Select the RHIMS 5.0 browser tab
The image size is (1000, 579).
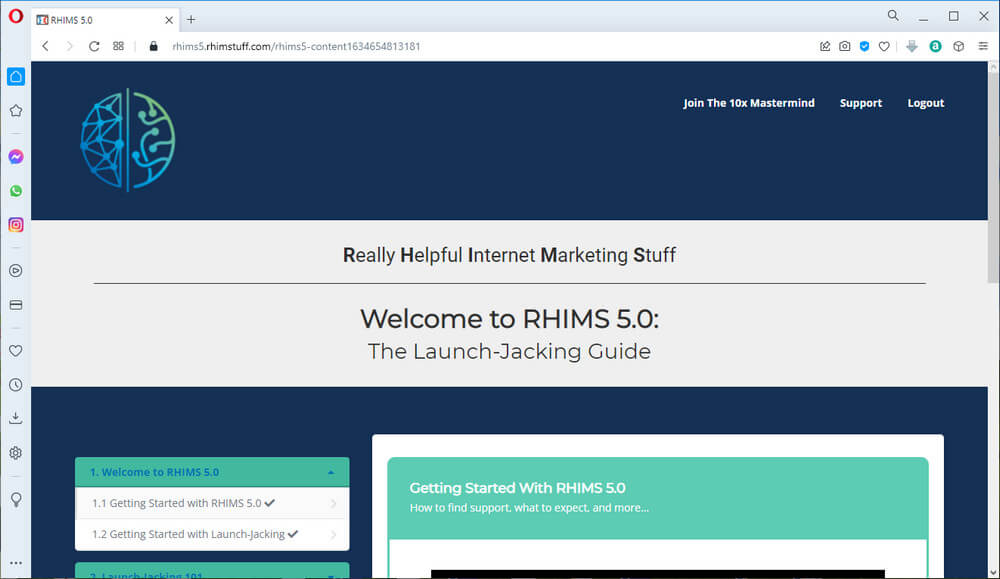click(105, 20)
